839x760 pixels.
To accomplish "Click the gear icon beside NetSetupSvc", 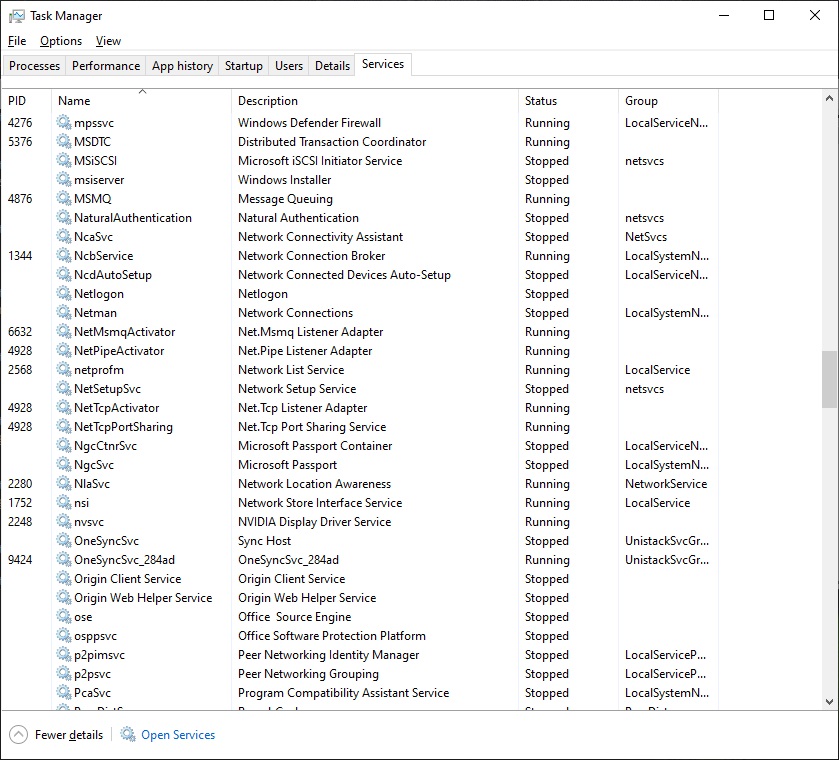I will (x=64, y=388).
